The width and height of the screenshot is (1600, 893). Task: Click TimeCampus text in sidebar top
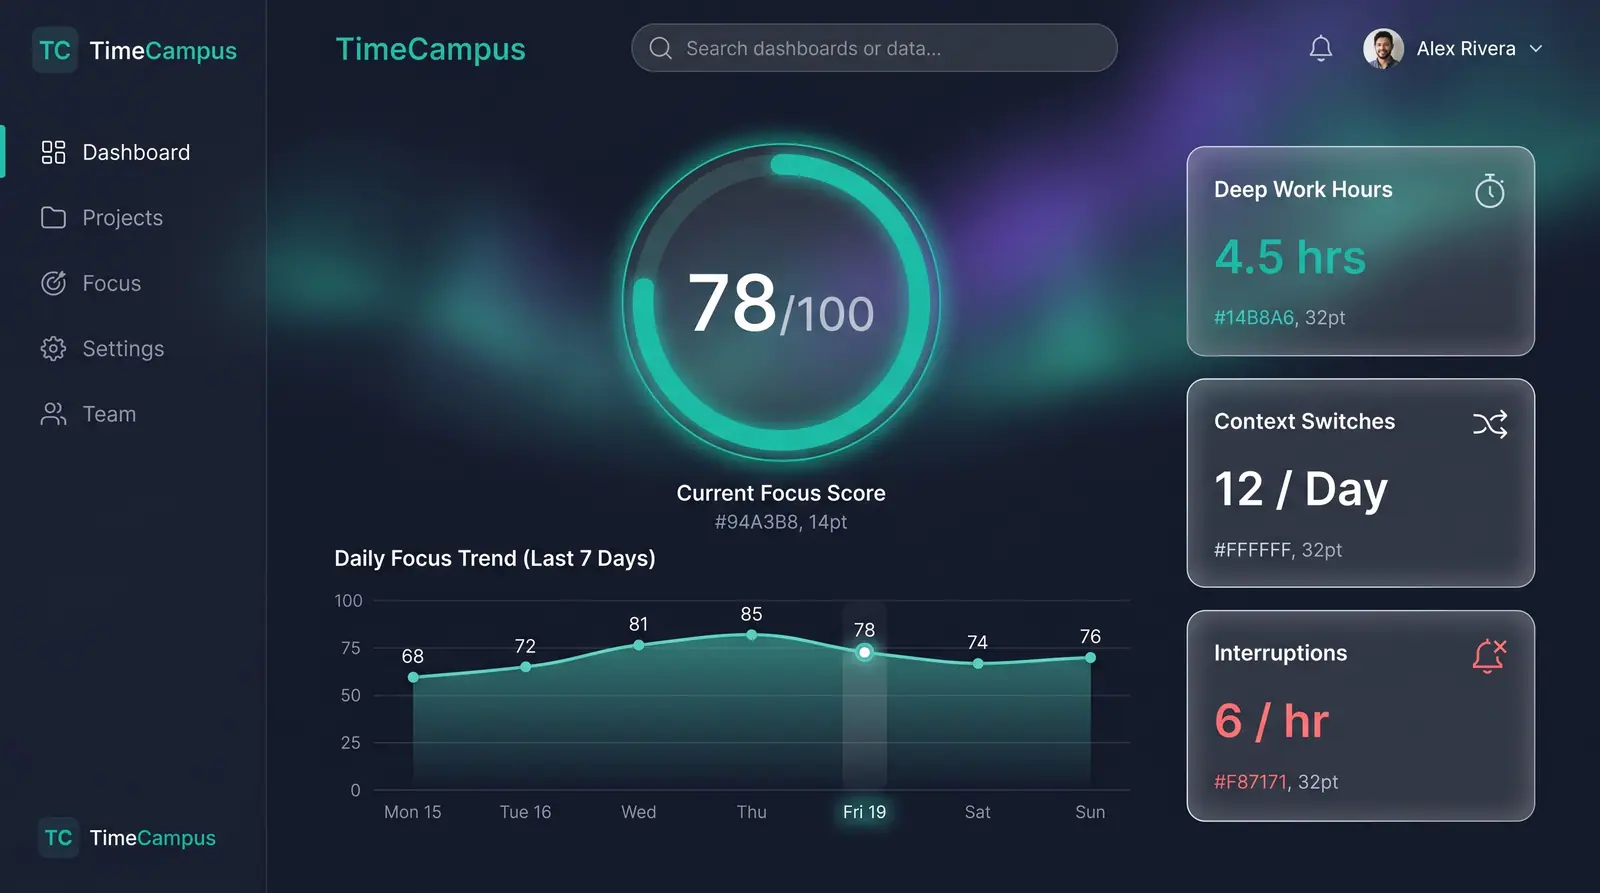[163, 51]
